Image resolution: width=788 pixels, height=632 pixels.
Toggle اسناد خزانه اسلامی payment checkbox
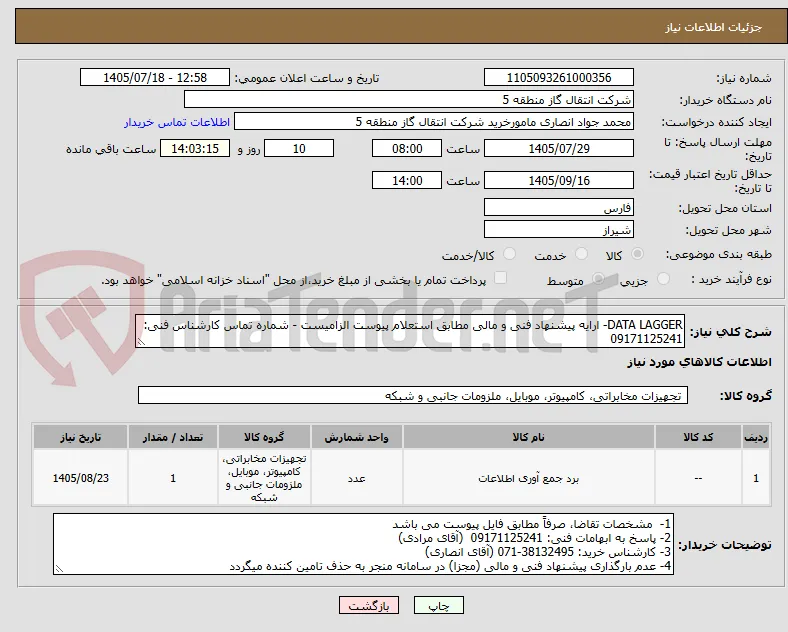(501, 278)
